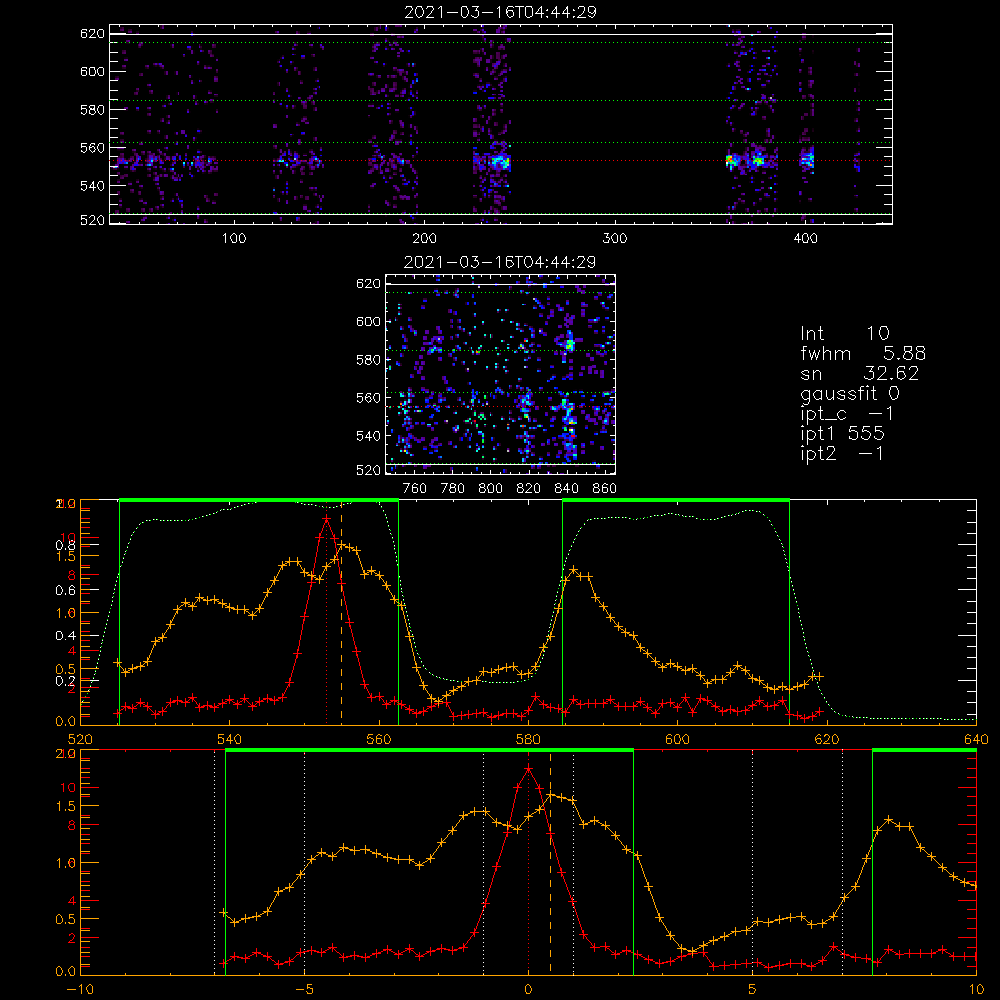Select the 'ipt2 -1' readout line
The image size is (1000, 1000).
(x=842, y=453)
